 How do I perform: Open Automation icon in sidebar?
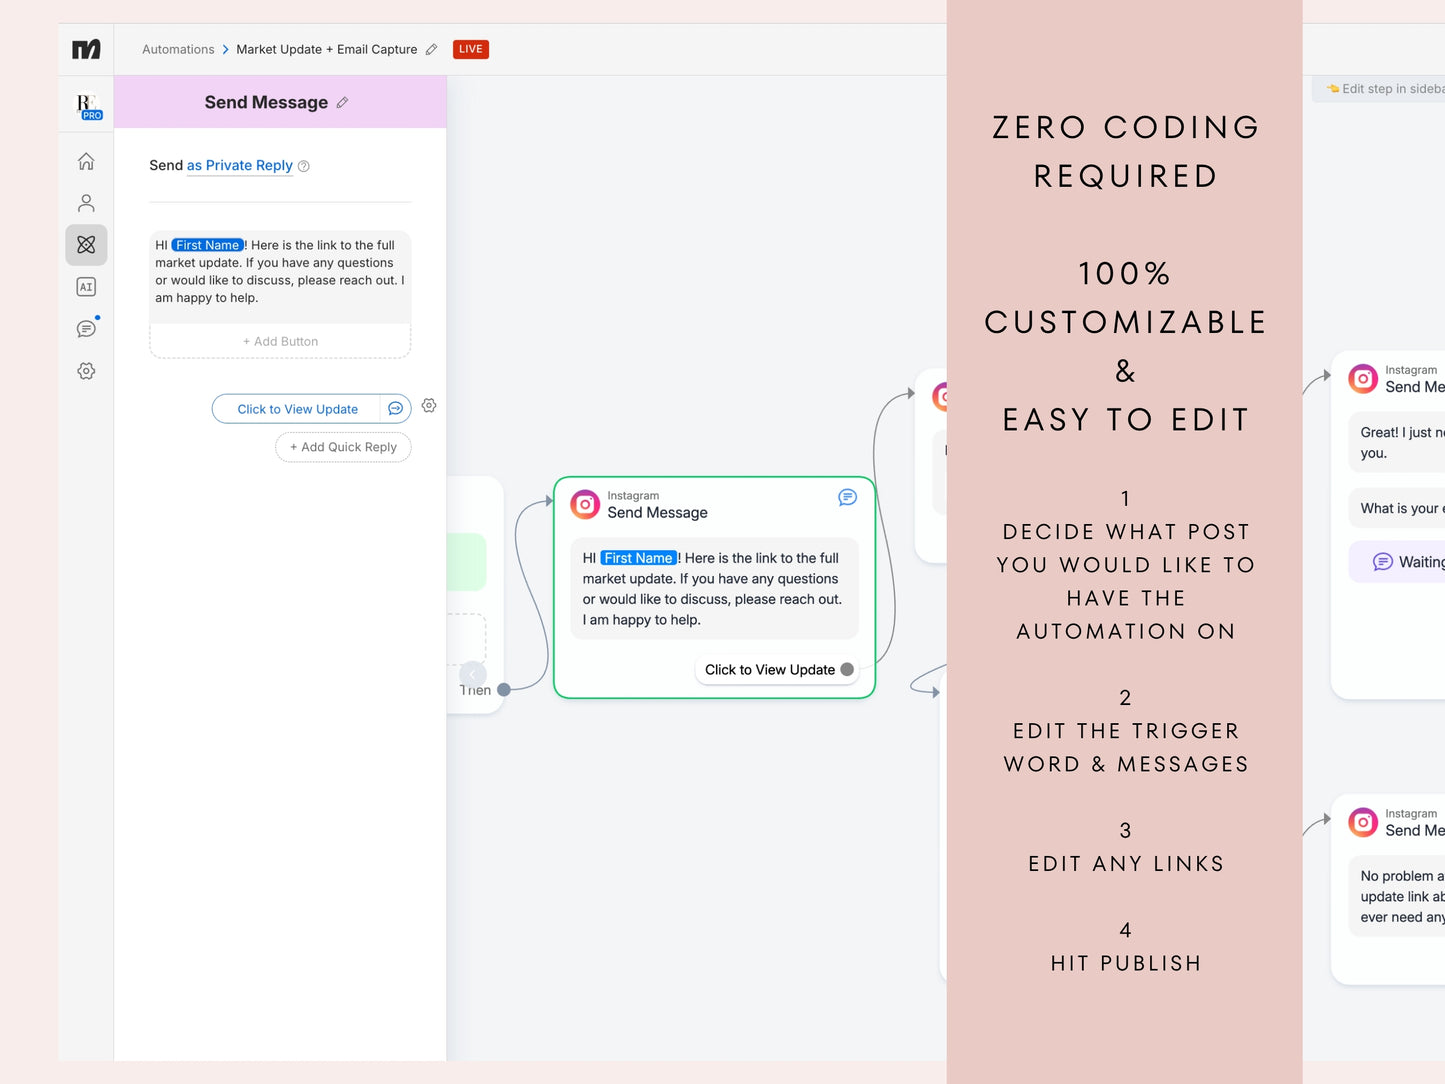86,245
